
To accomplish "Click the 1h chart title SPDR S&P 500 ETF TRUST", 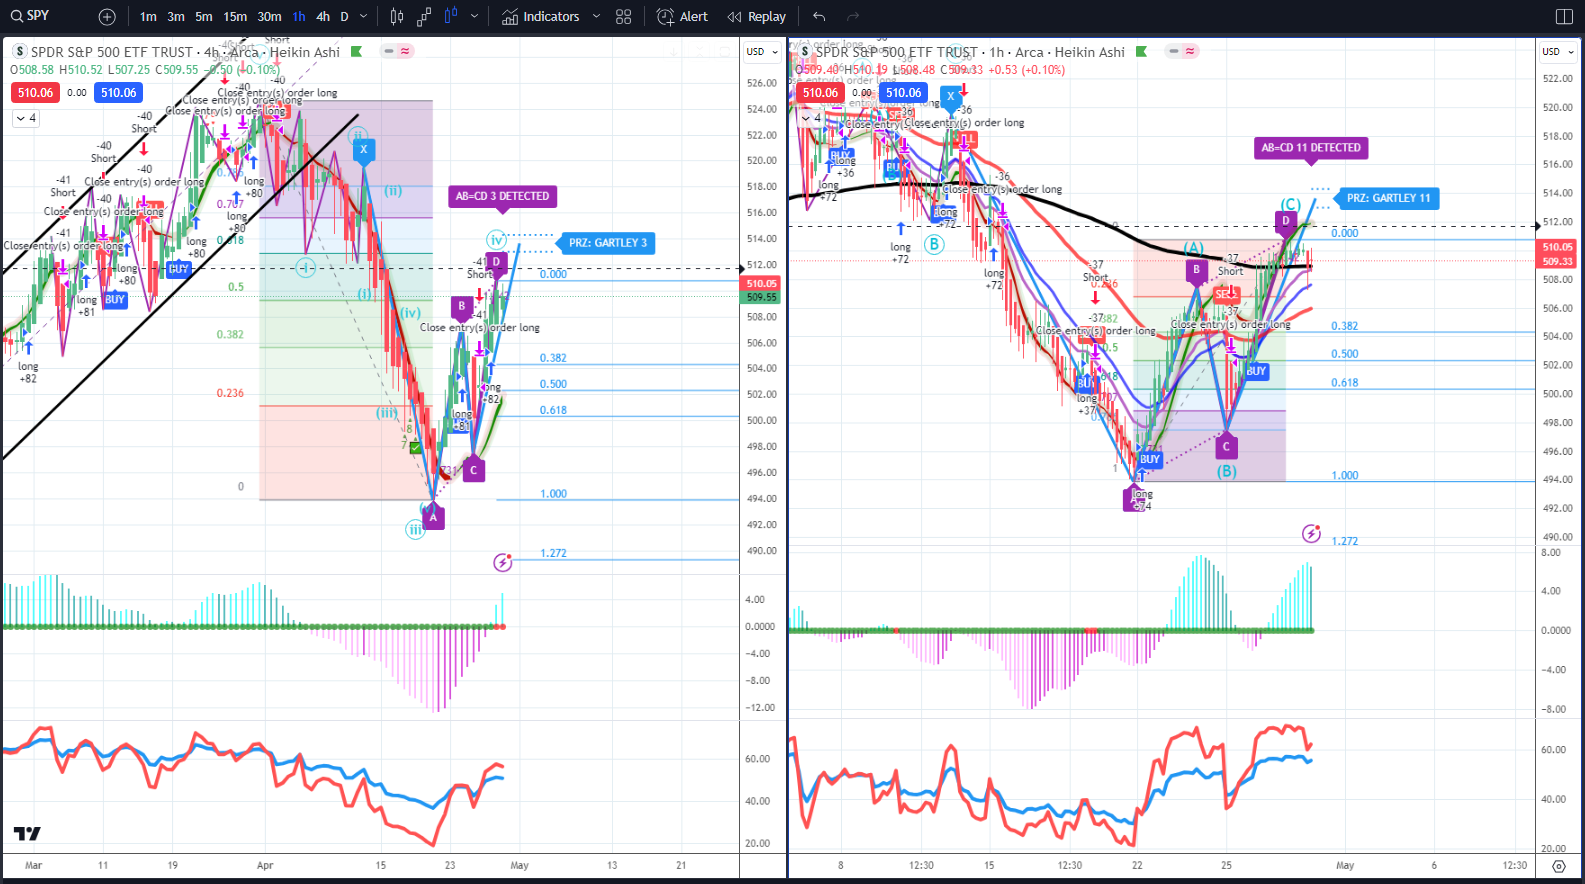I will 897,52.
